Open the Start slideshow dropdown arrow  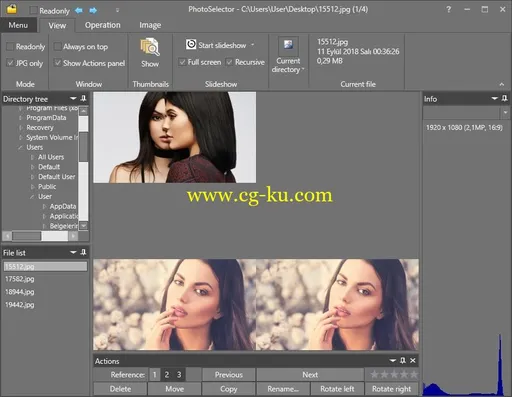[x=253, y=44]
